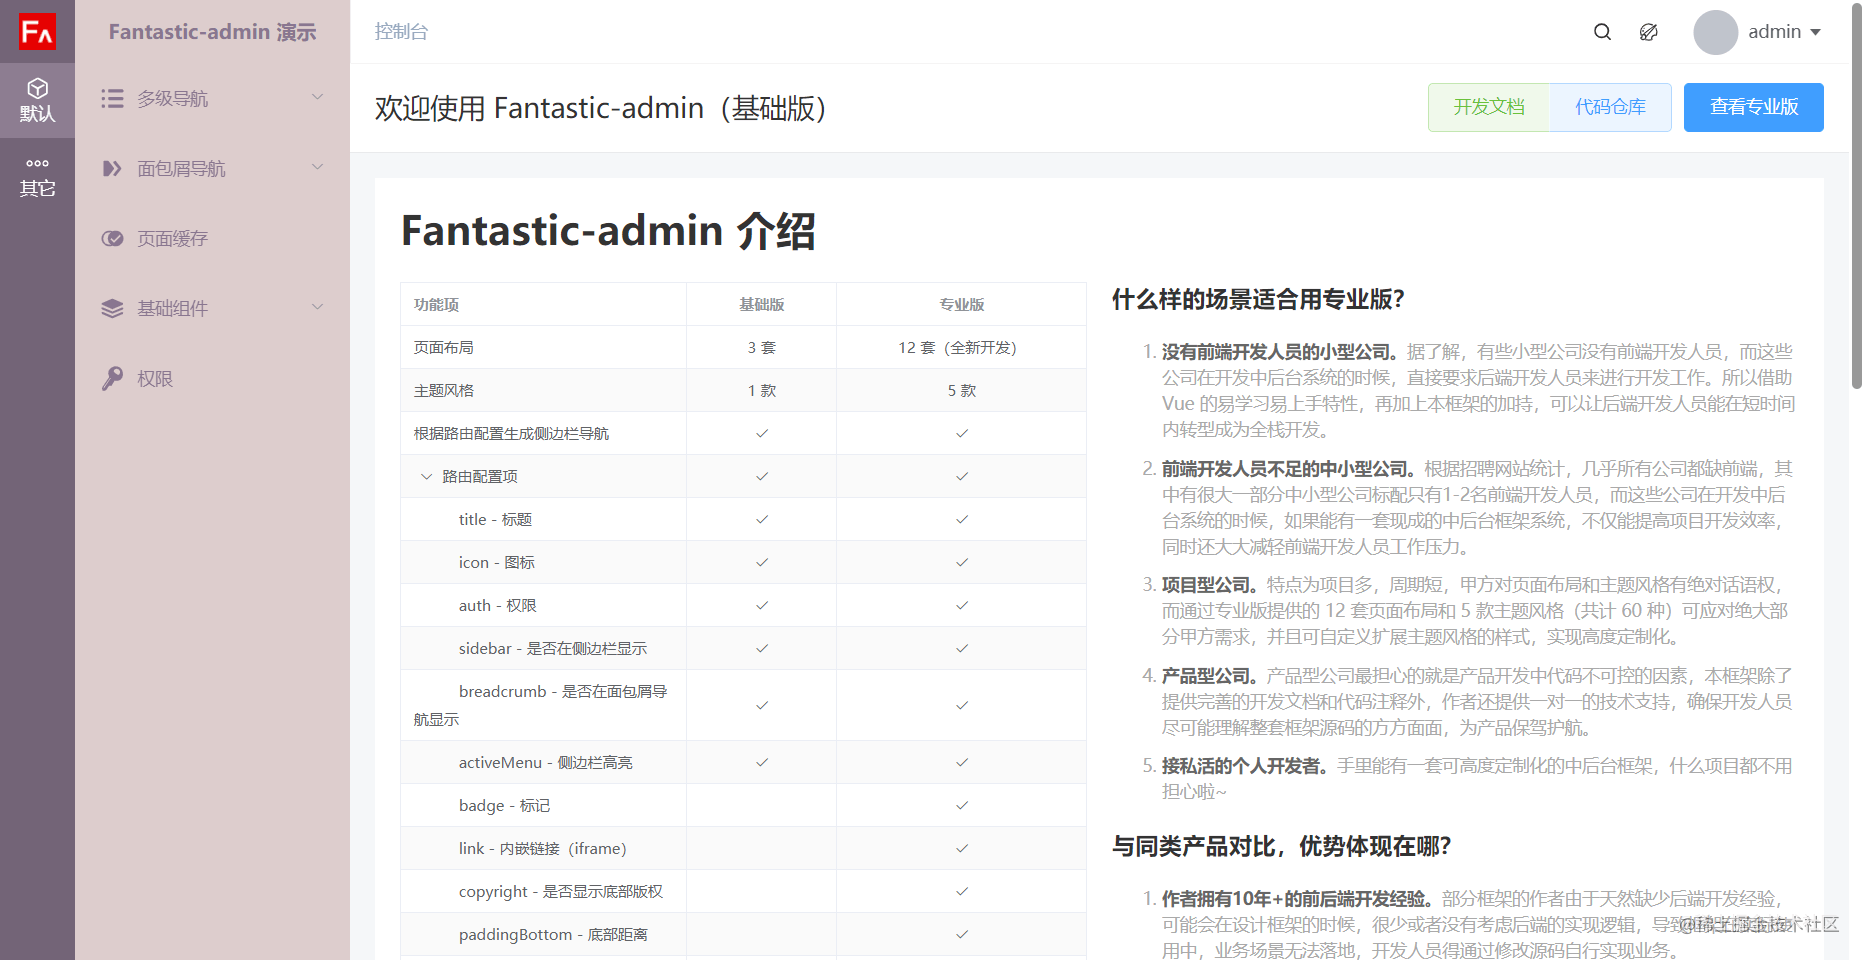The width and height of the screenshot is (1865, 960).
Task: Collapse the 路由配置项 table row
Action: point(426,477)
